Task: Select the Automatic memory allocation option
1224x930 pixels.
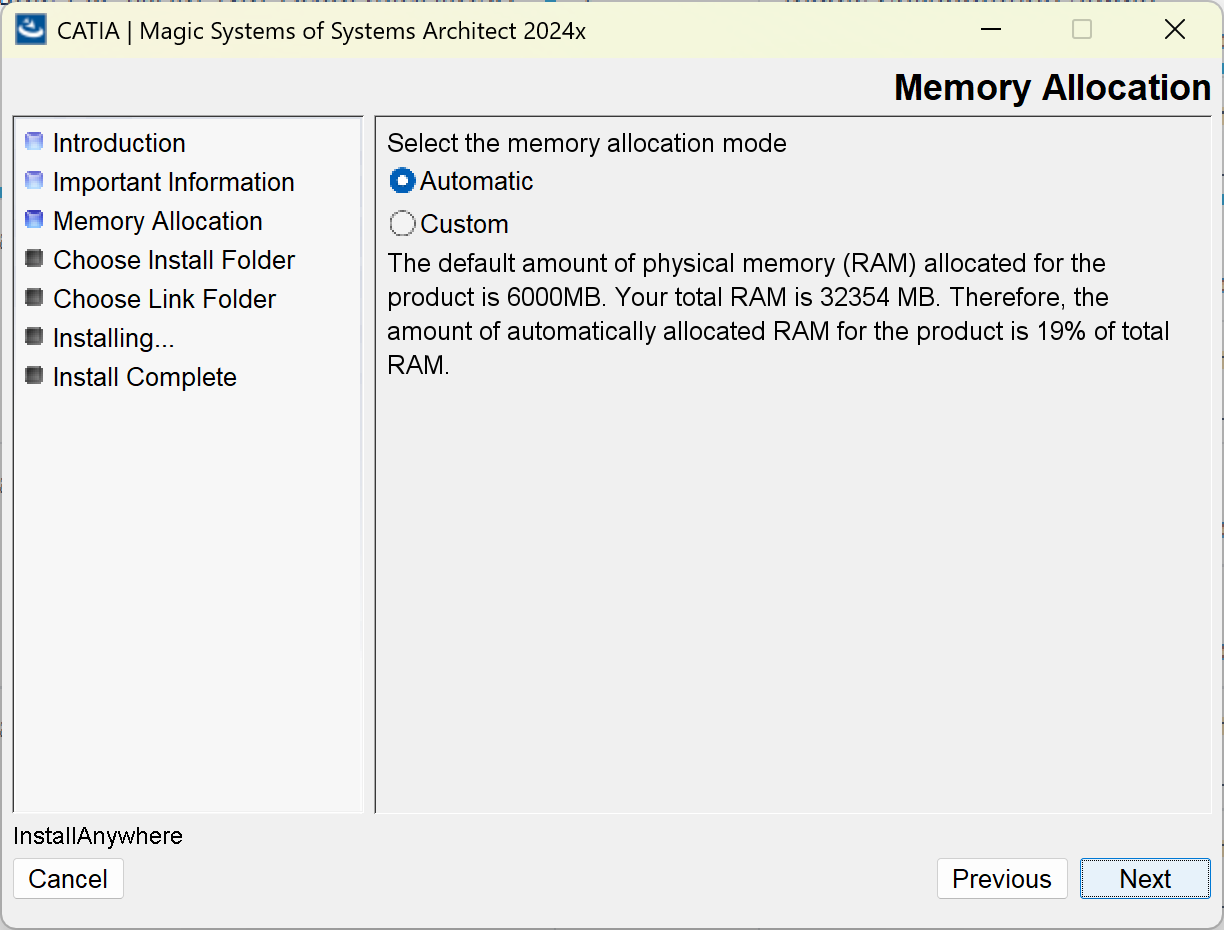Action: (x=403, y=181)
